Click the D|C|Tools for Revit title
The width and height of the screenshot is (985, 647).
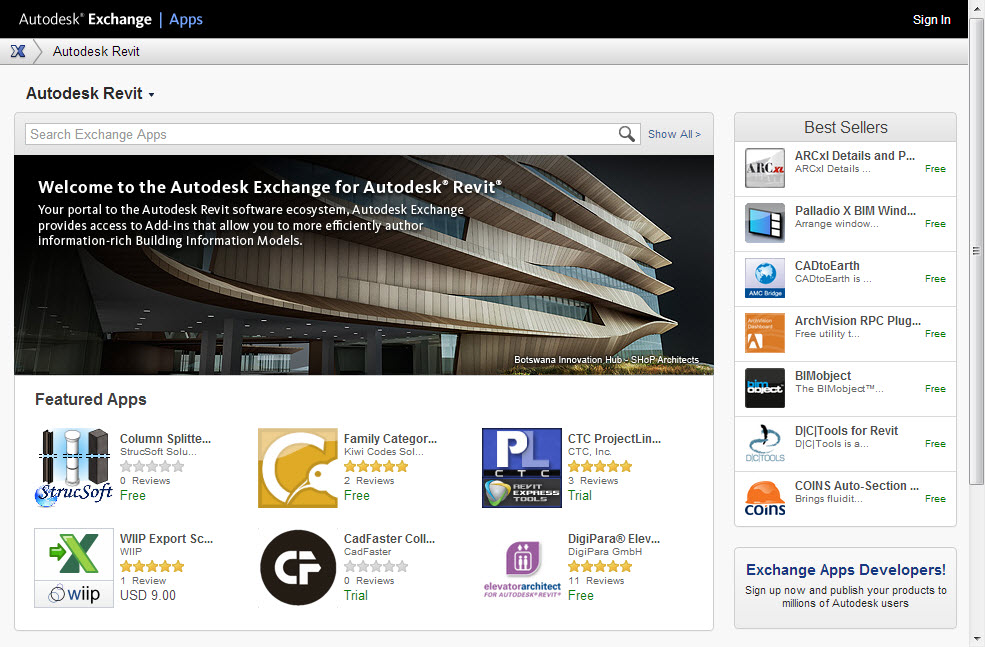[x=846, y=430]
